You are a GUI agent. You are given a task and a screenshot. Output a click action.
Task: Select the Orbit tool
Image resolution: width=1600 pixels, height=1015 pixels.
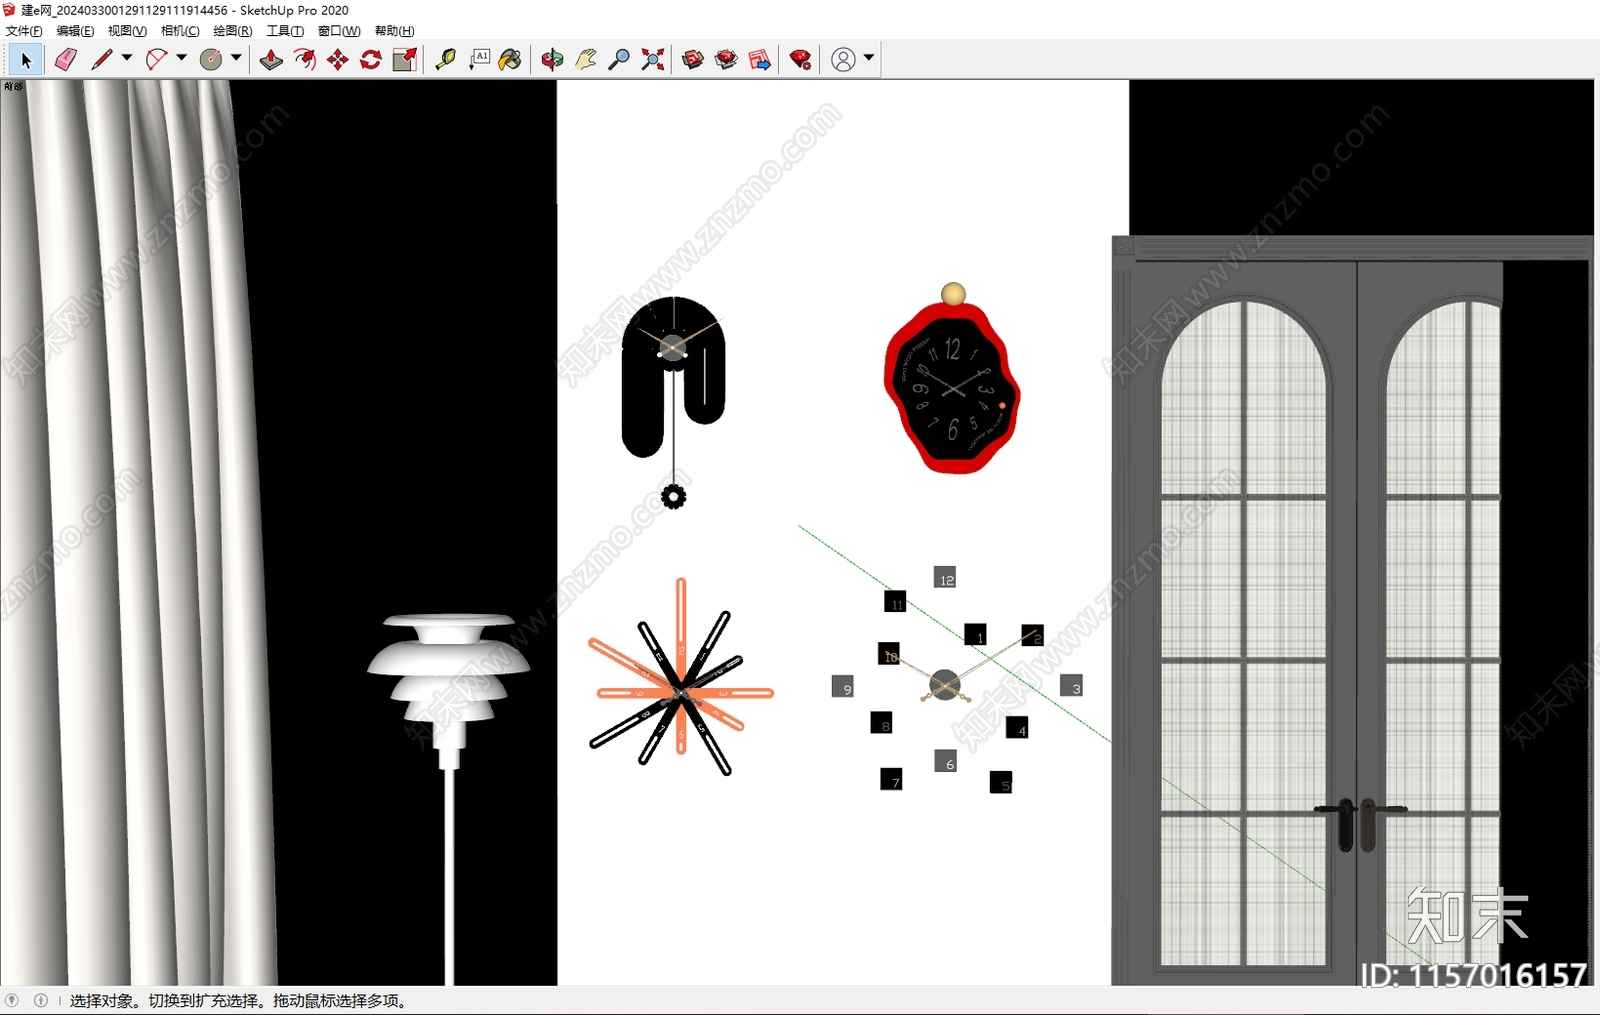point(552,60)
